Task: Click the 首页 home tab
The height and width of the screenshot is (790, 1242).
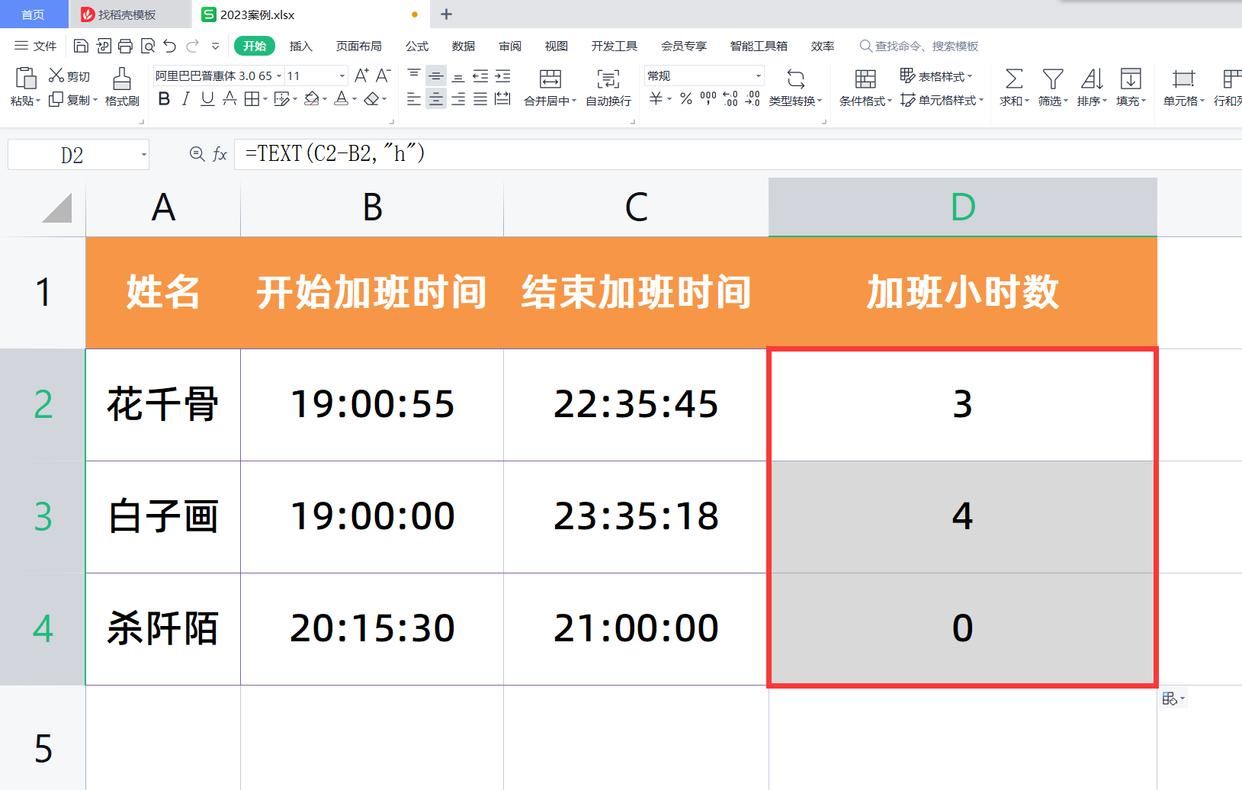Action: [x=33, y=14]
